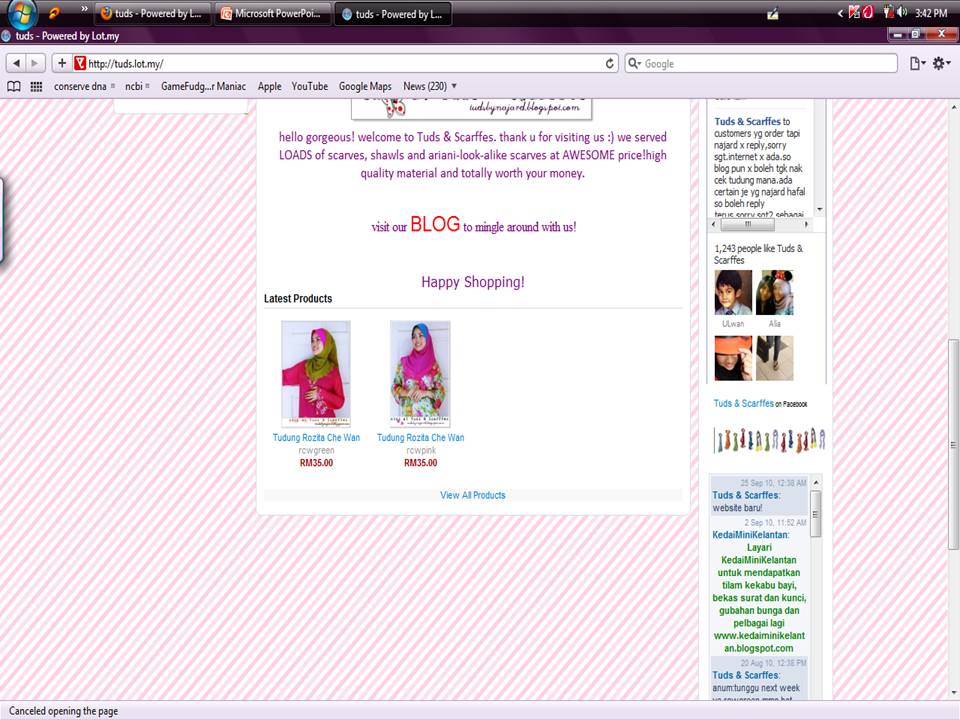Click the Google search magnifier icon
The image size is (960, 720).
pyautogui.click(x=635, y=63)
